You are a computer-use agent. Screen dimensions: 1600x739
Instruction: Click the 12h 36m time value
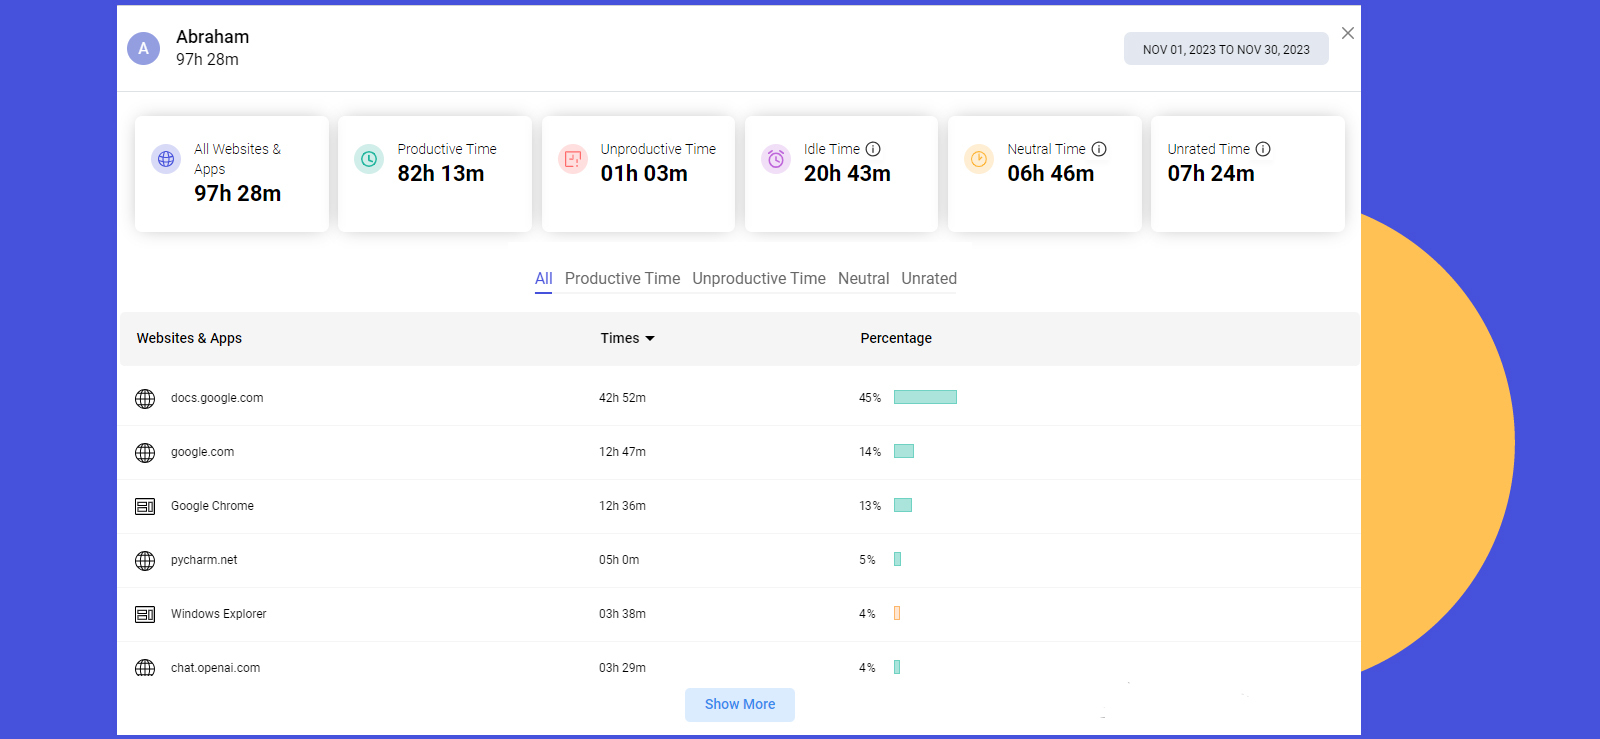622,506
